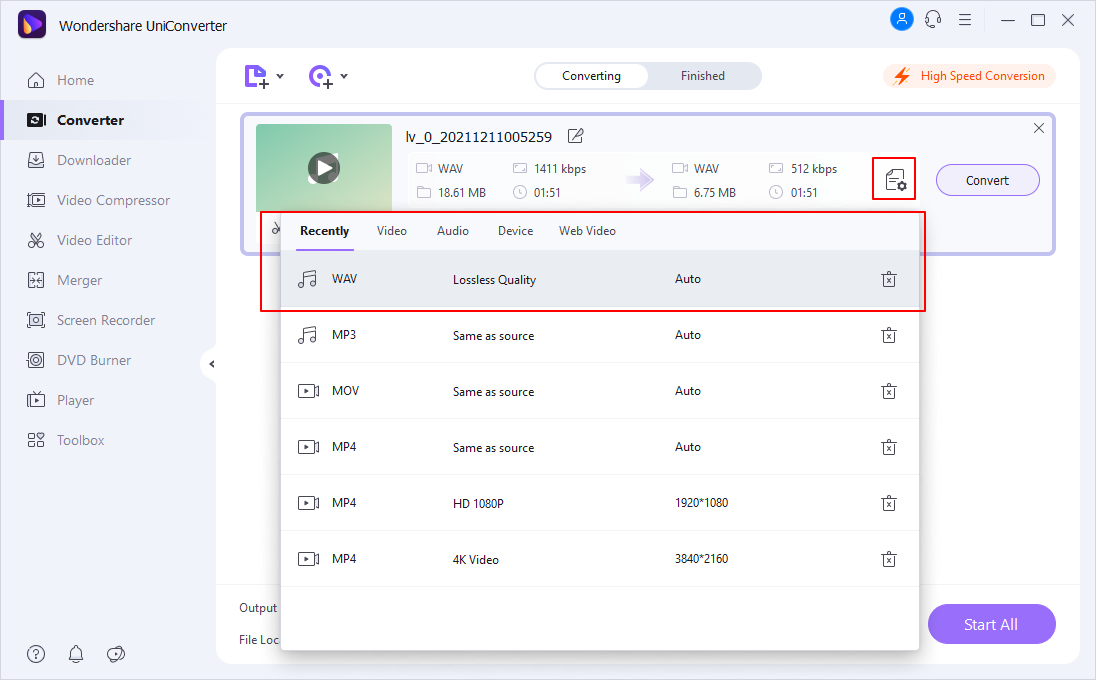Image resolution: width=1096 pixels, height=680 pixels.
Task: Choose MP4 4K Video preset
Action: tap(600, 559)
